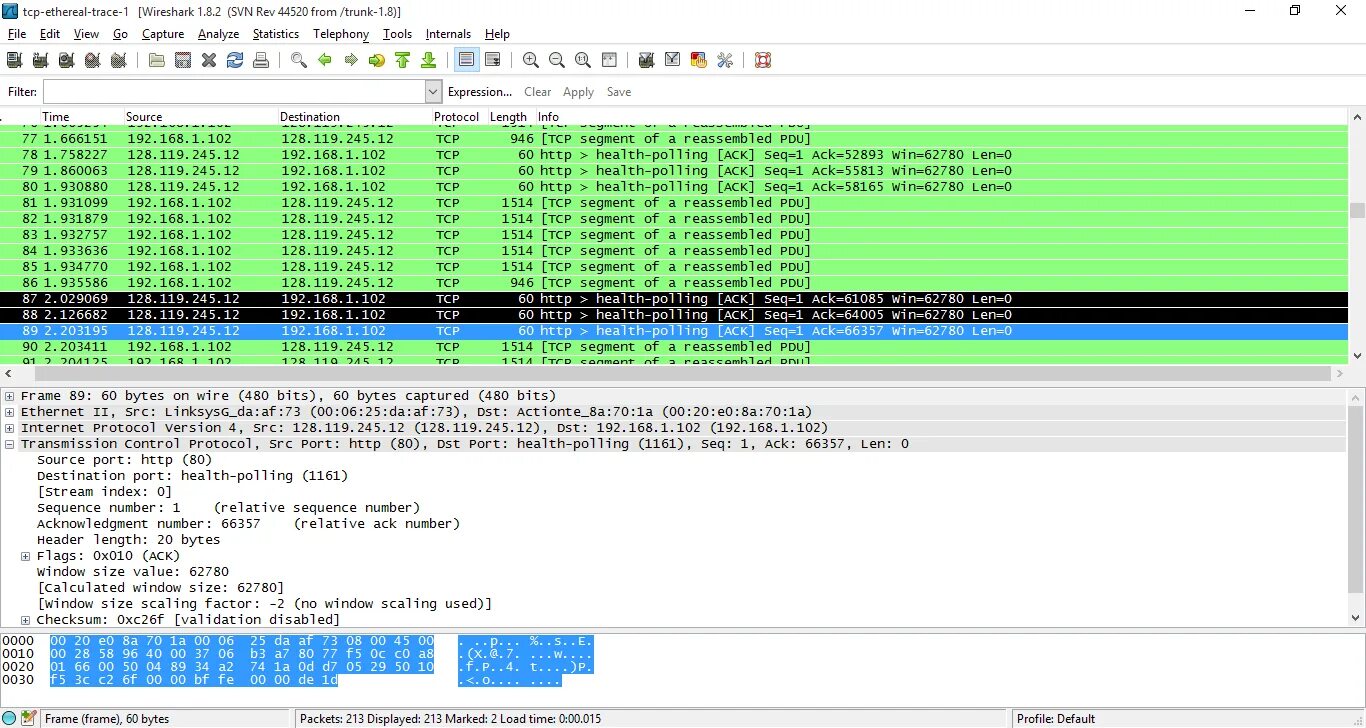Reload this capture file
This screenshot has width=1366, height=728.
tap(235, 60)
